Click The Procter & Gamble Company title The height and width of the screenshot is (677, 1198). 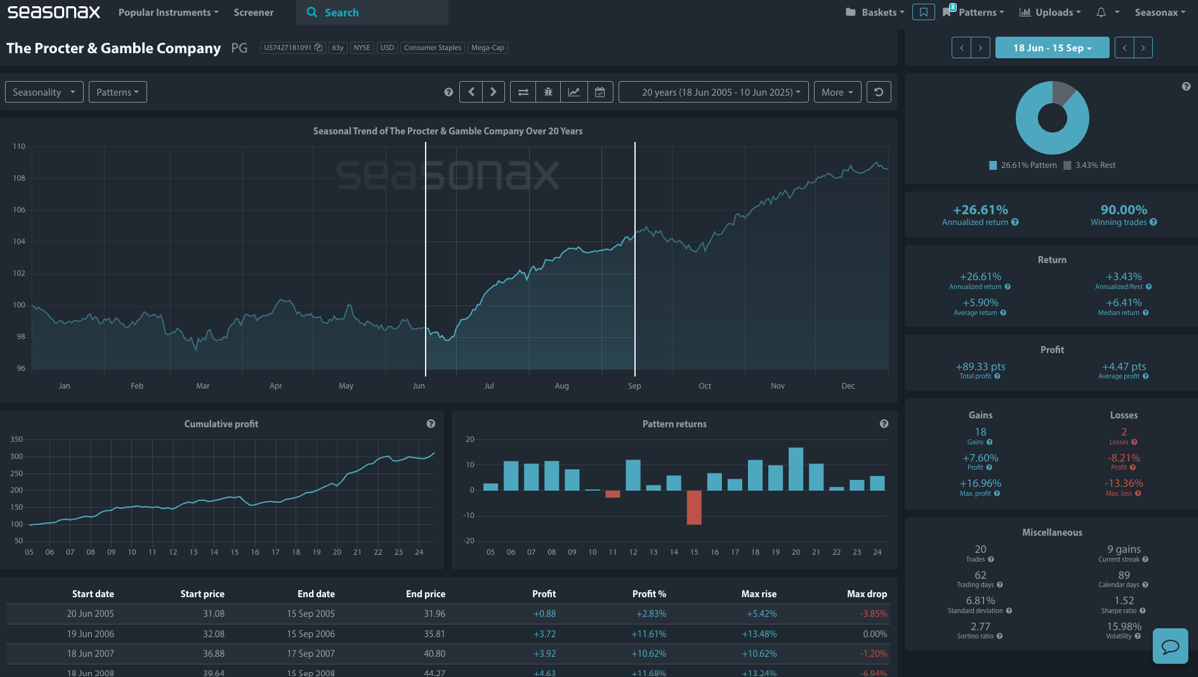click(113, 47)
